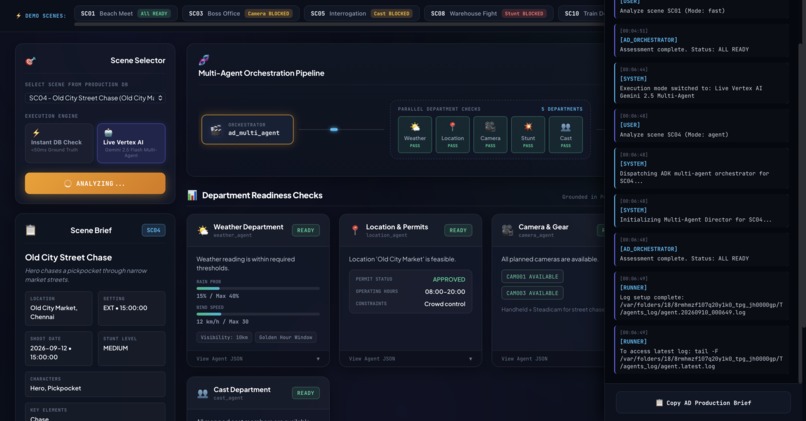Select the ad_multi_agent orchestrator node
Viewport: 806px width, 421px height.
pyautogui.click(x=247, y=130)
